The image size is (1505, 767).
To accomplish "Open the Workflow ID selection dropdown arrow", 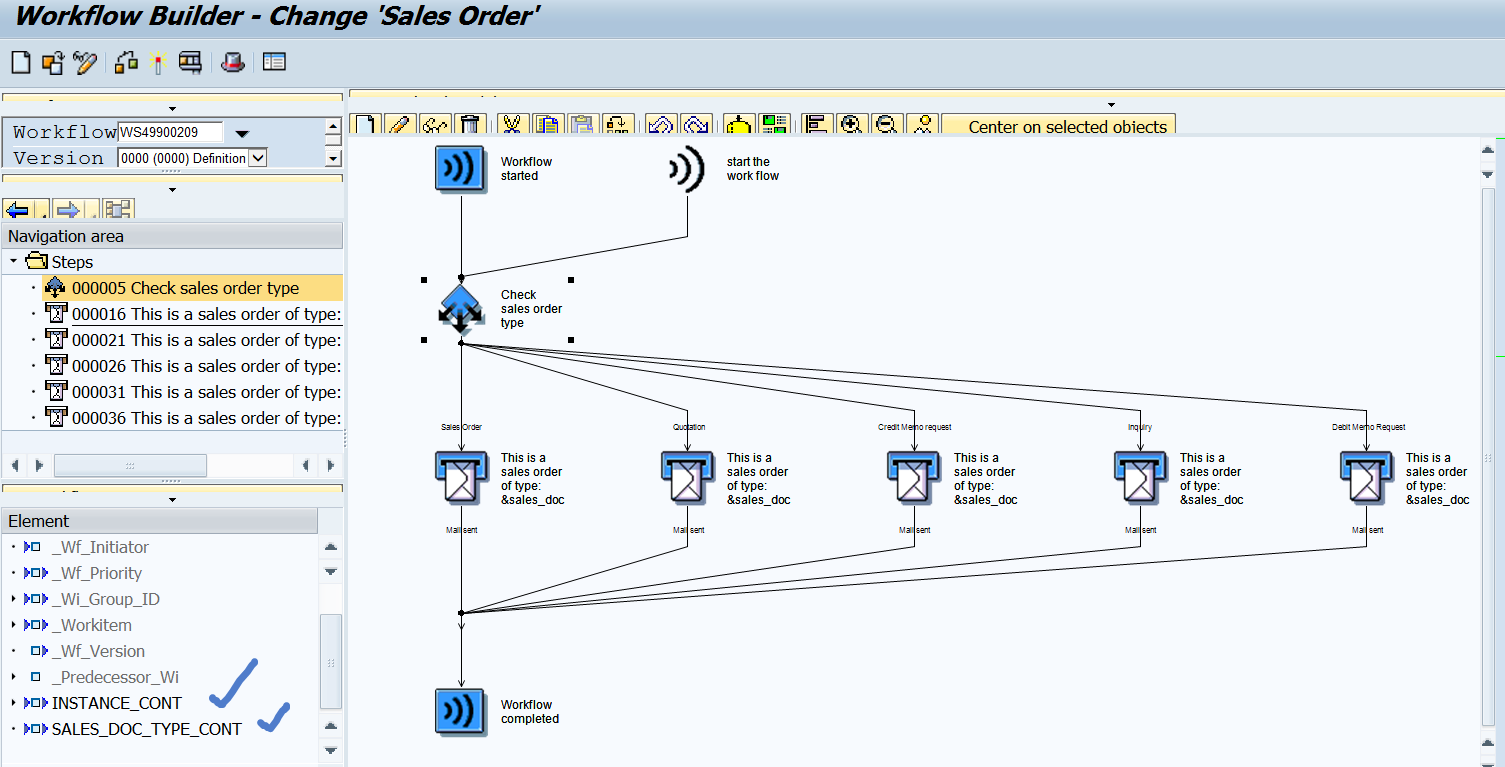I will [240, 131].
